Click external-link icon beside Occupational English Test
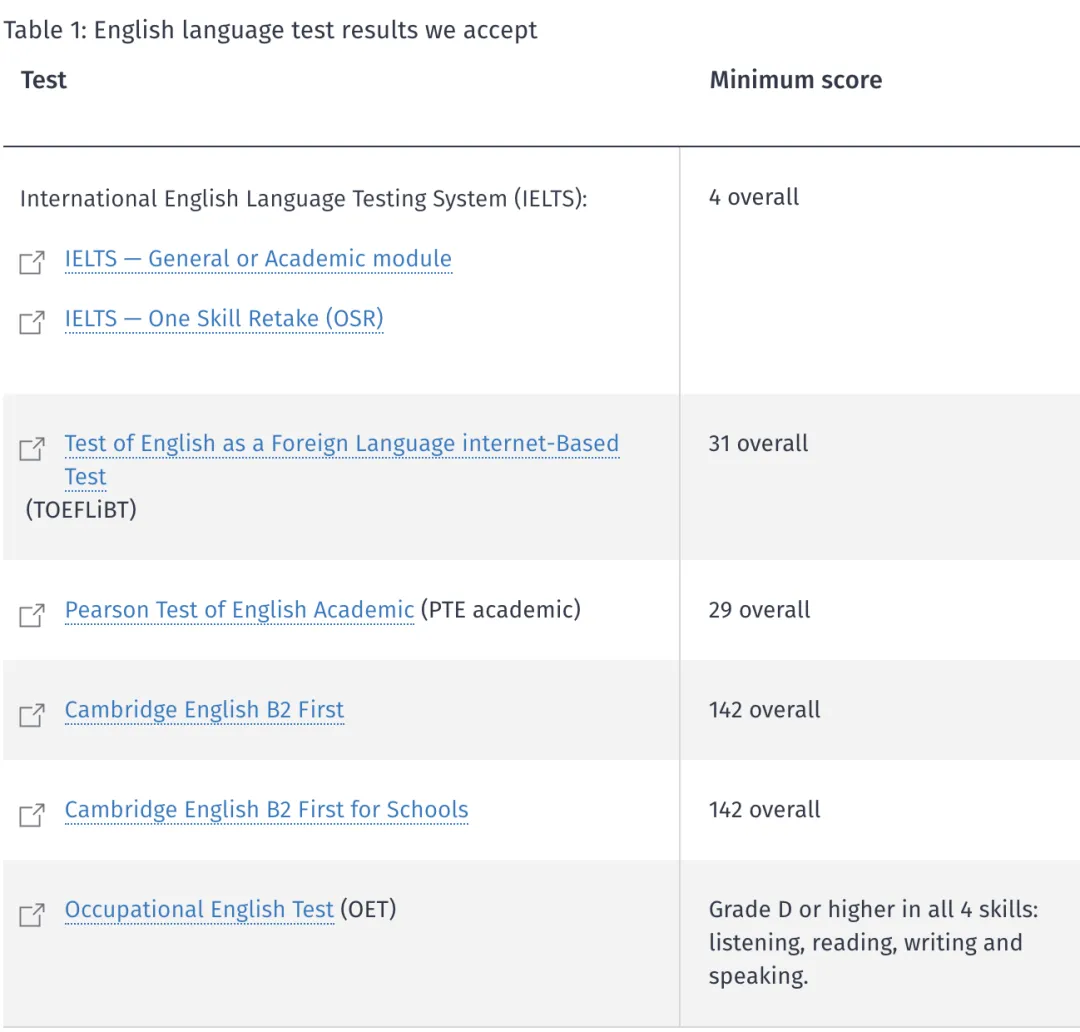The image size is (1080, 1032). [x=32, y=914]
